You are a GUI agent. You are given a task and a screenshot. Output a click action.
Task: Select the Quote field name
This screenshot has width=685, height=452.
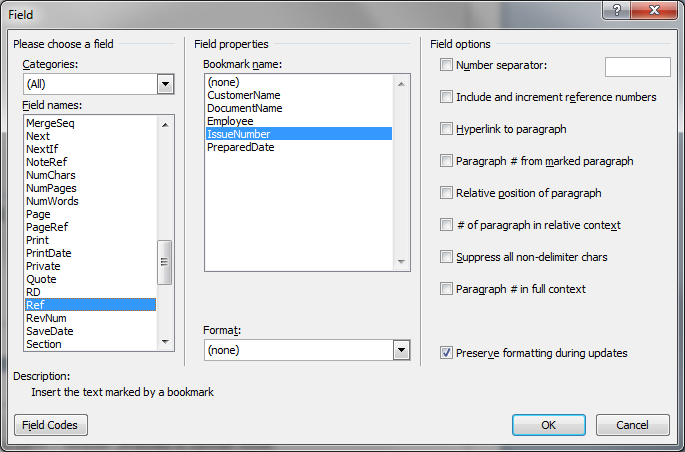pyautogui.click(x=90, y=279)
